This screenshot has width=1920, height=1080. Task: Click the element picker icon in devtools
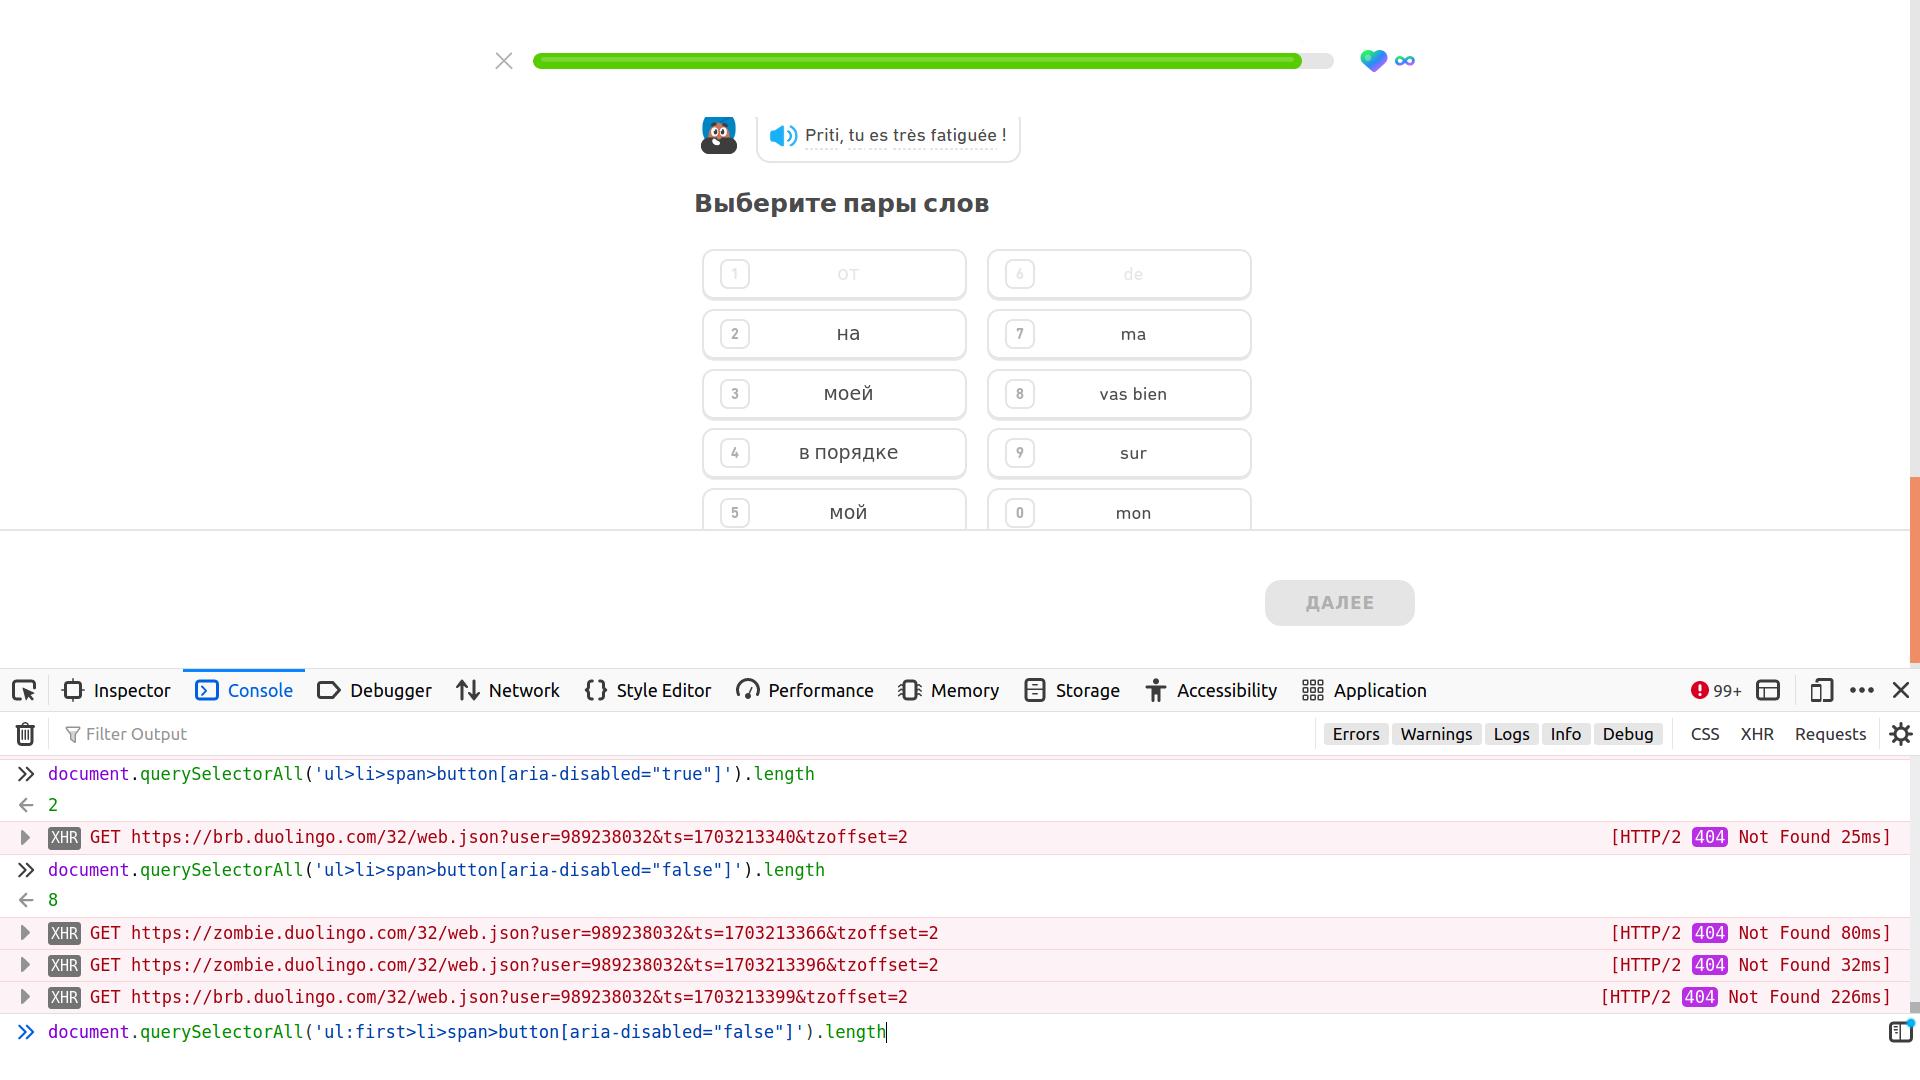click(24, 690)
